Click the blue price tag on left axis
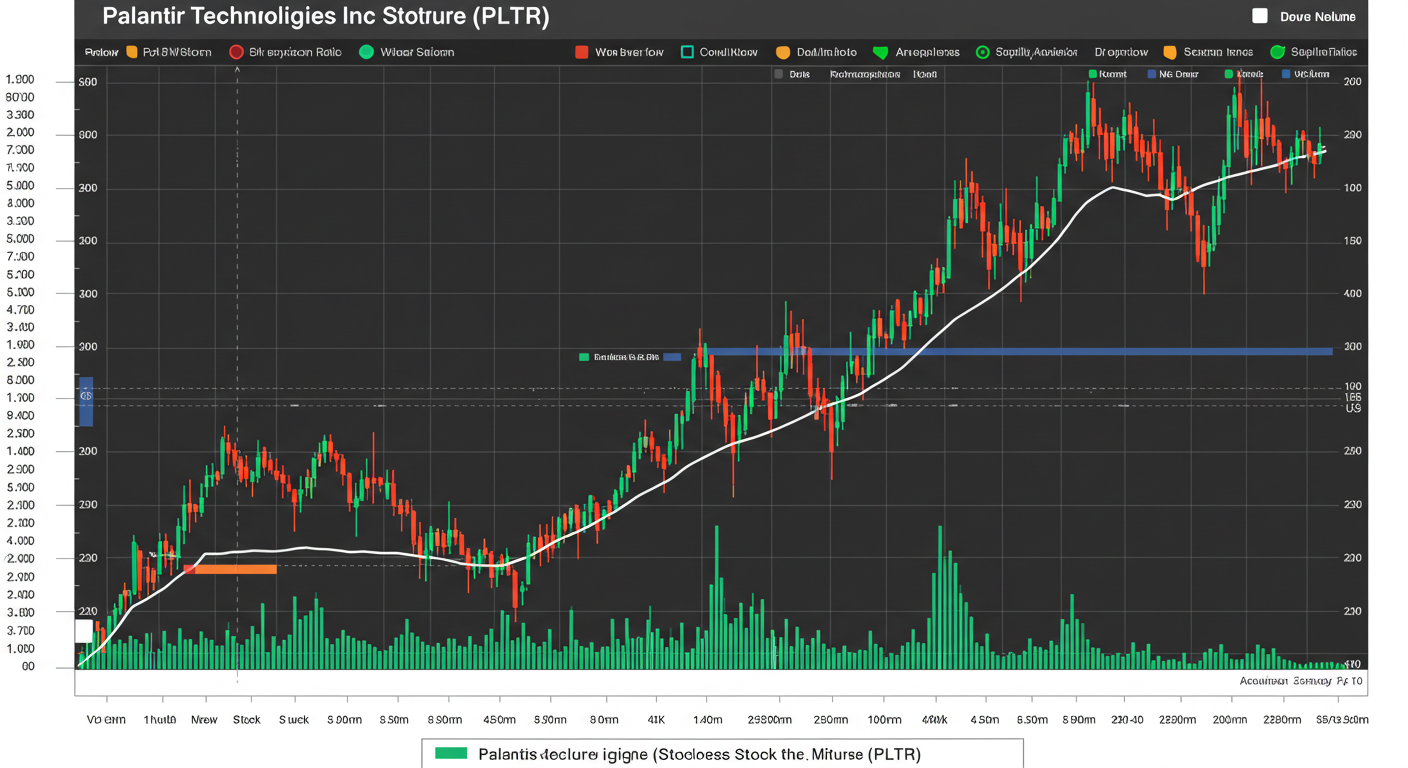1408x768 pixels. [86, 402]
